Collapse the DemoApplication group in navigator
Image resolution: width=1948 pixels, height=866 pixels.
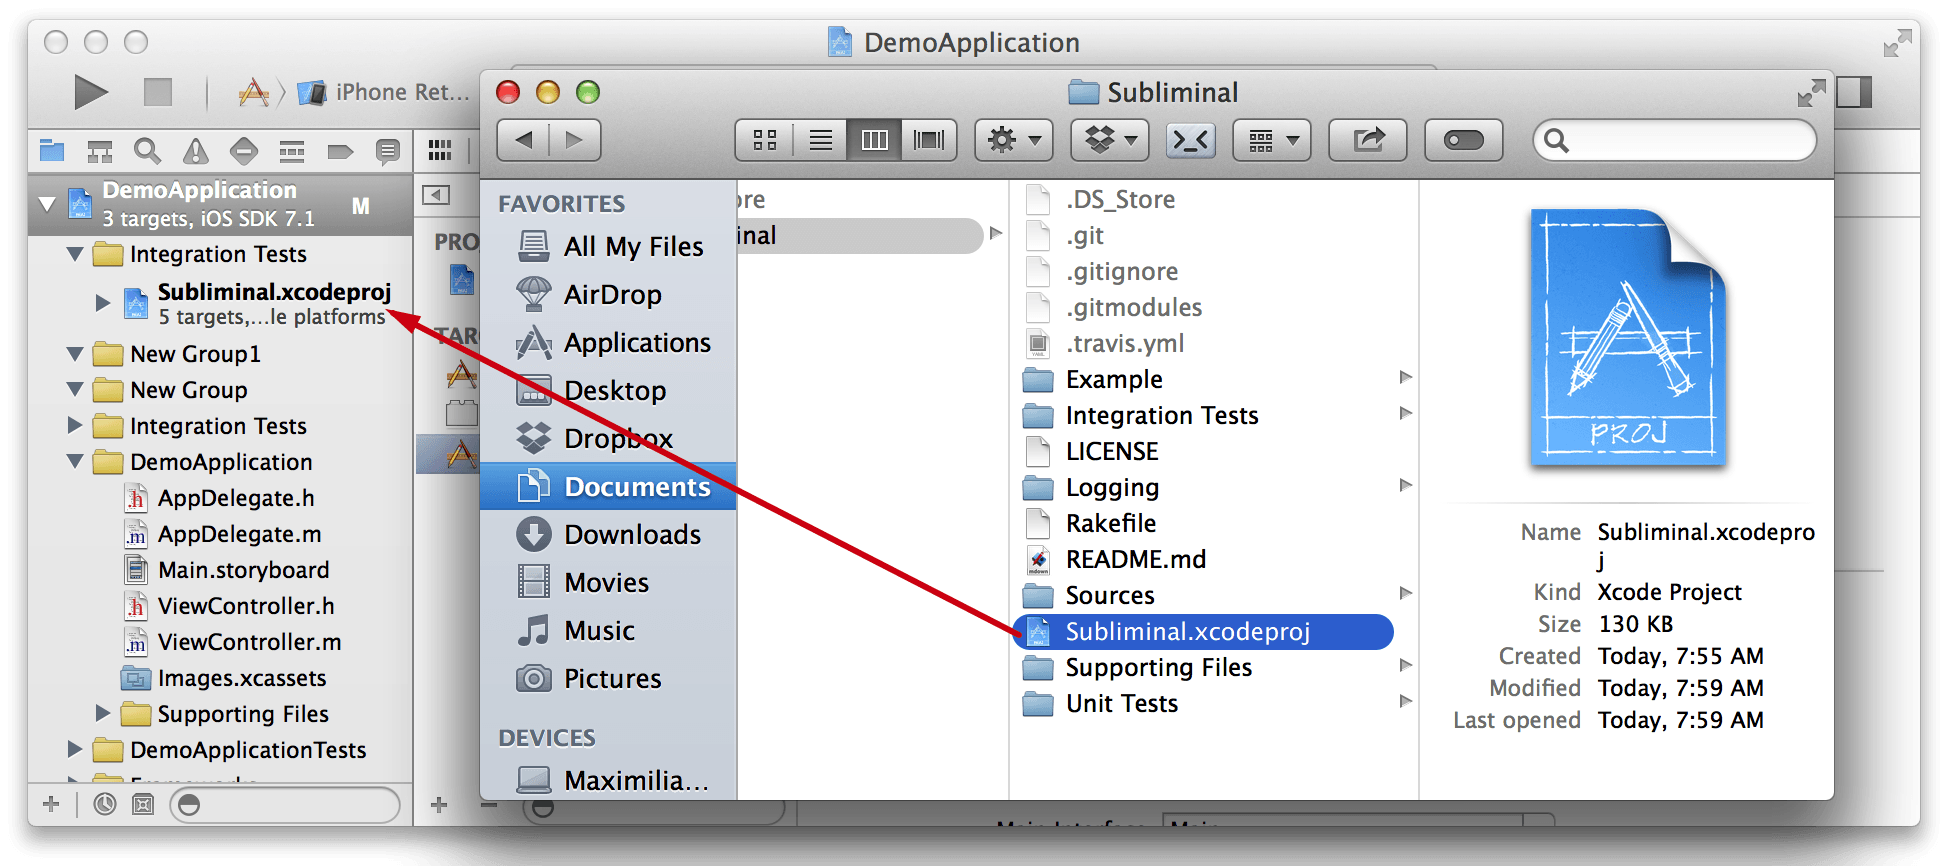(x=75, y=462)
